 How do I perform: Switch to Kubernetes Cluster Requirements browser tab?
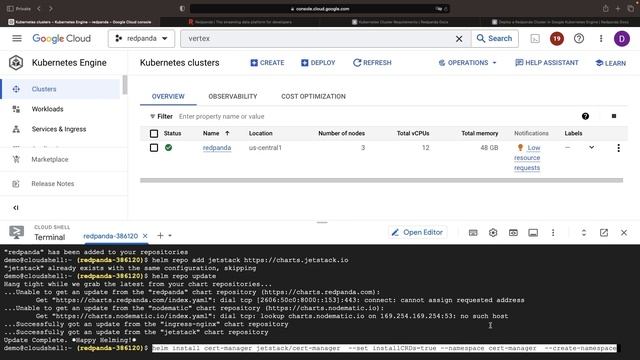point(400,22)
